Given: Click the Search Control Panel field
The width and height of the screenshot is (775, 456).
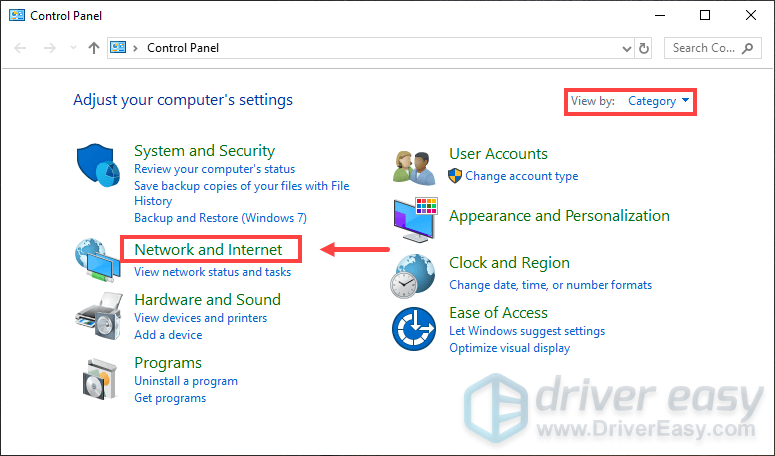Looking at the screenshot, I should 712,48.
